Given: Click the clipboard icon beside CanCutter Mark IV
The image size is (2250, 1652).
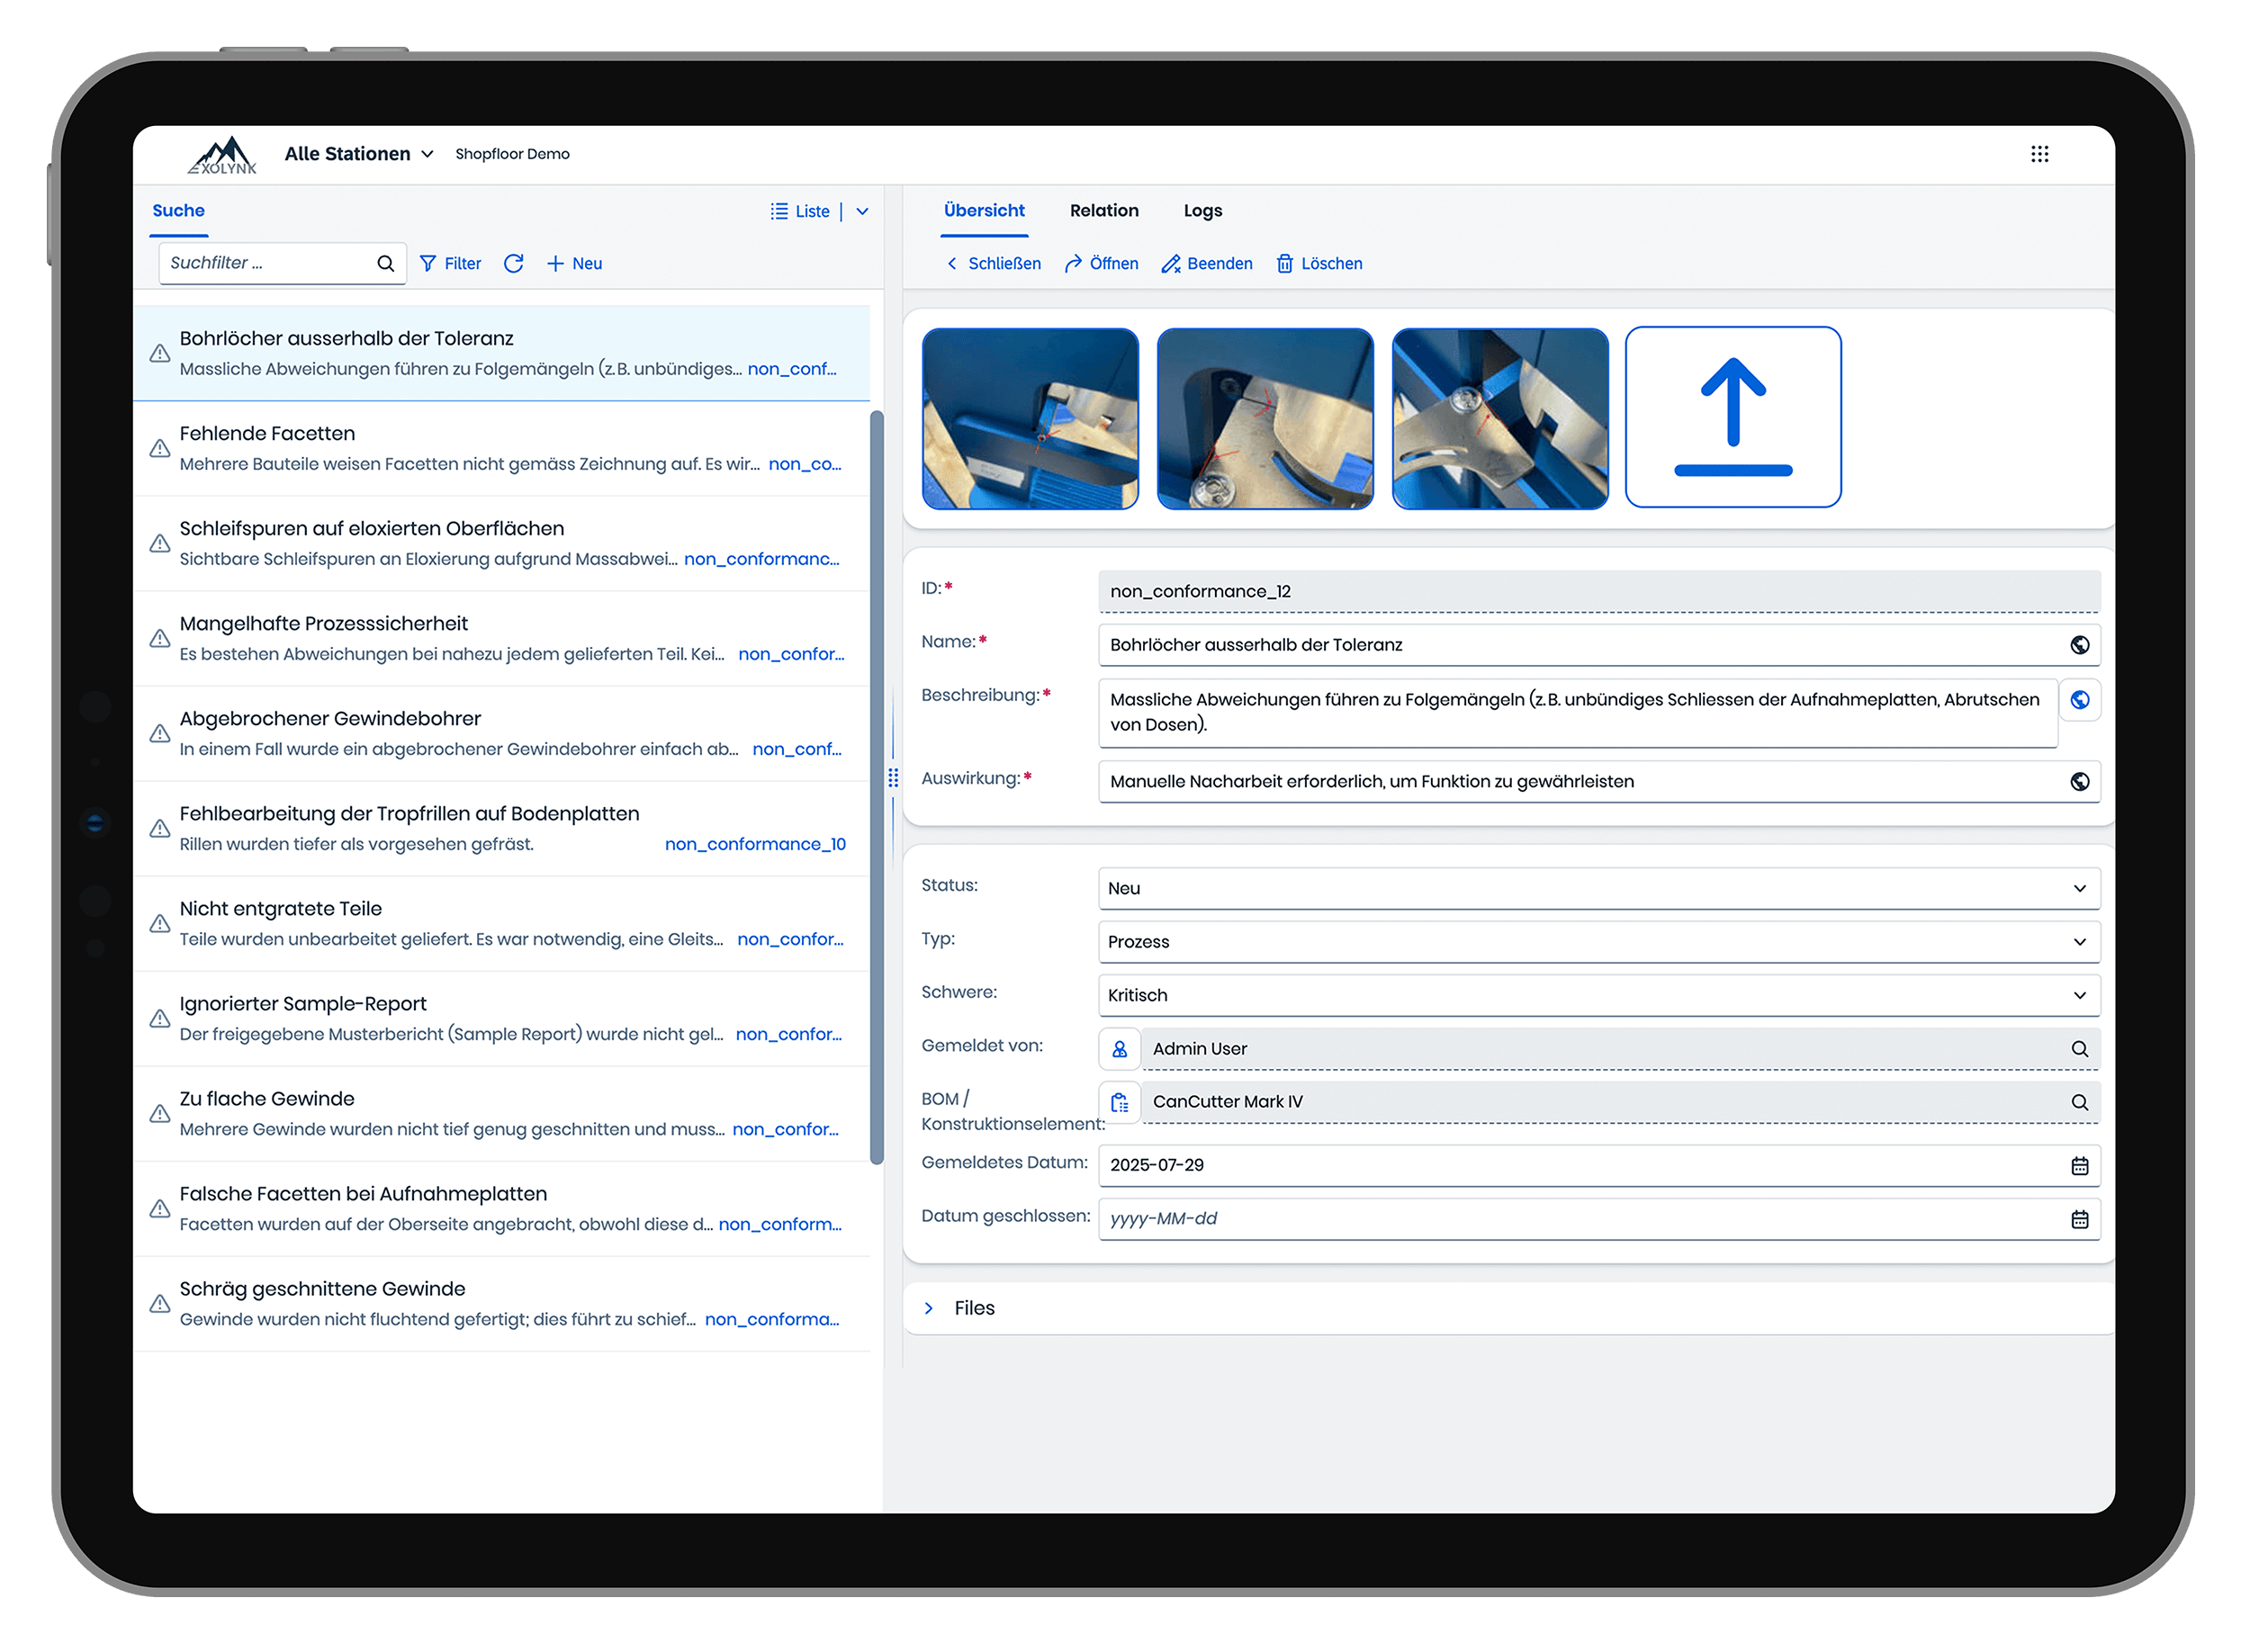Looking at the screenshot, I should [x=1120, y=1103].
